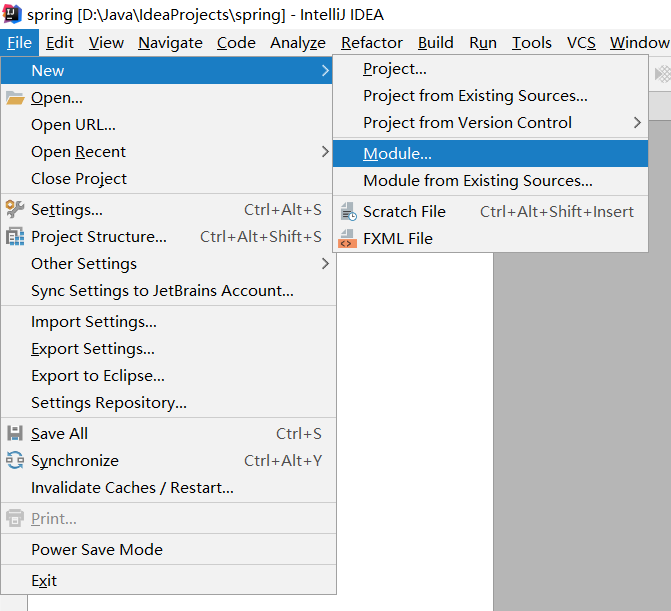Select Close Project
Viewport: 671px width, 611px height.
[x=79, y=179]
